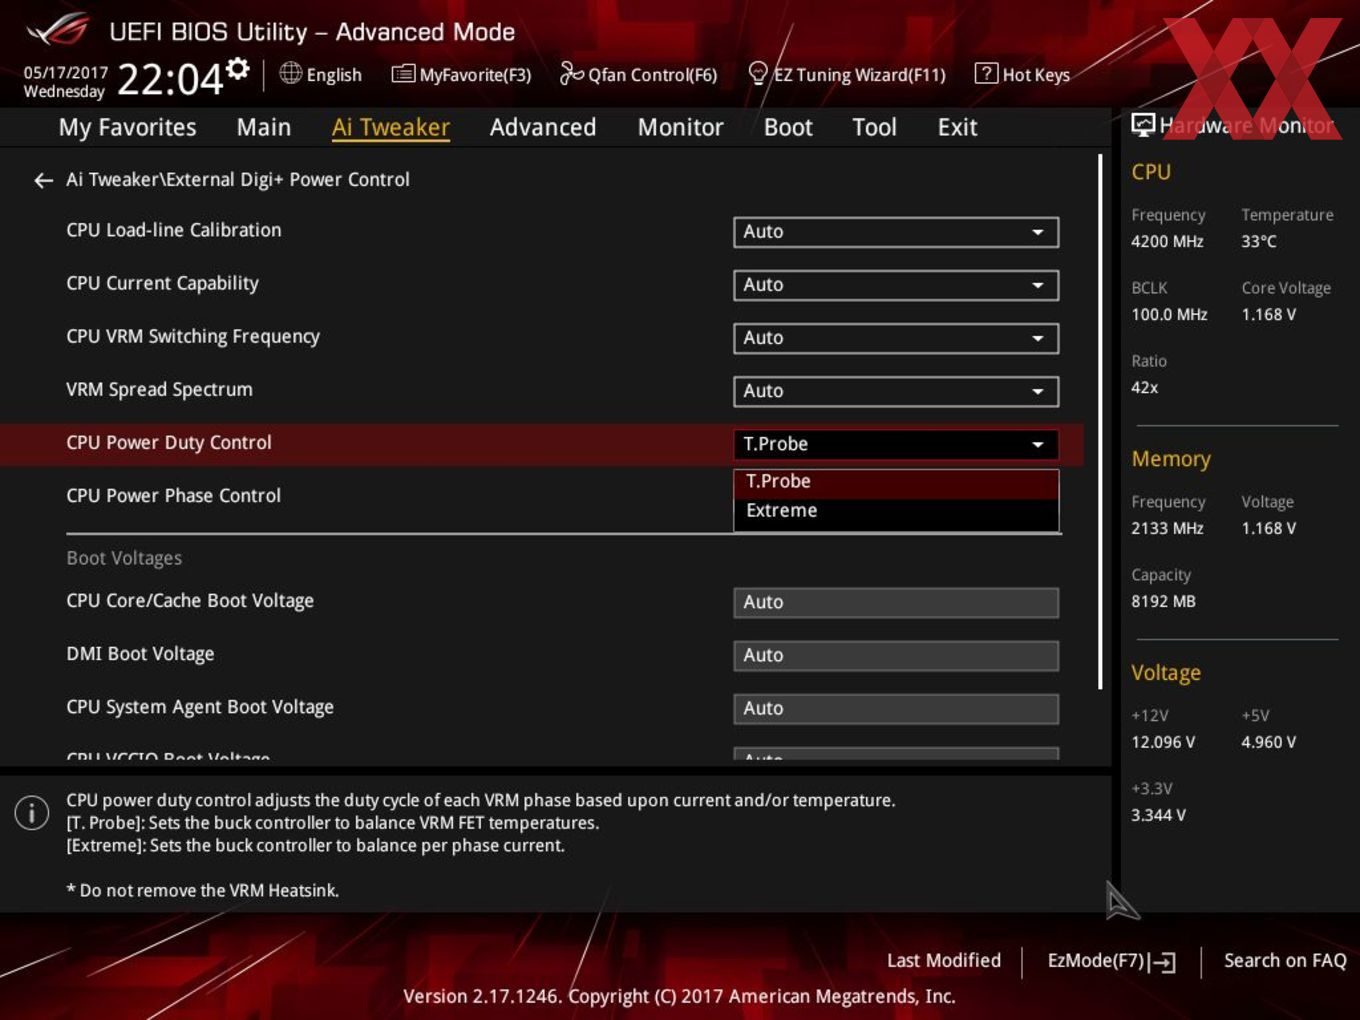Expand CPU Current Capability dropdown
Viewport: 1360px width, 1020px height.
[x=896, y=285]
